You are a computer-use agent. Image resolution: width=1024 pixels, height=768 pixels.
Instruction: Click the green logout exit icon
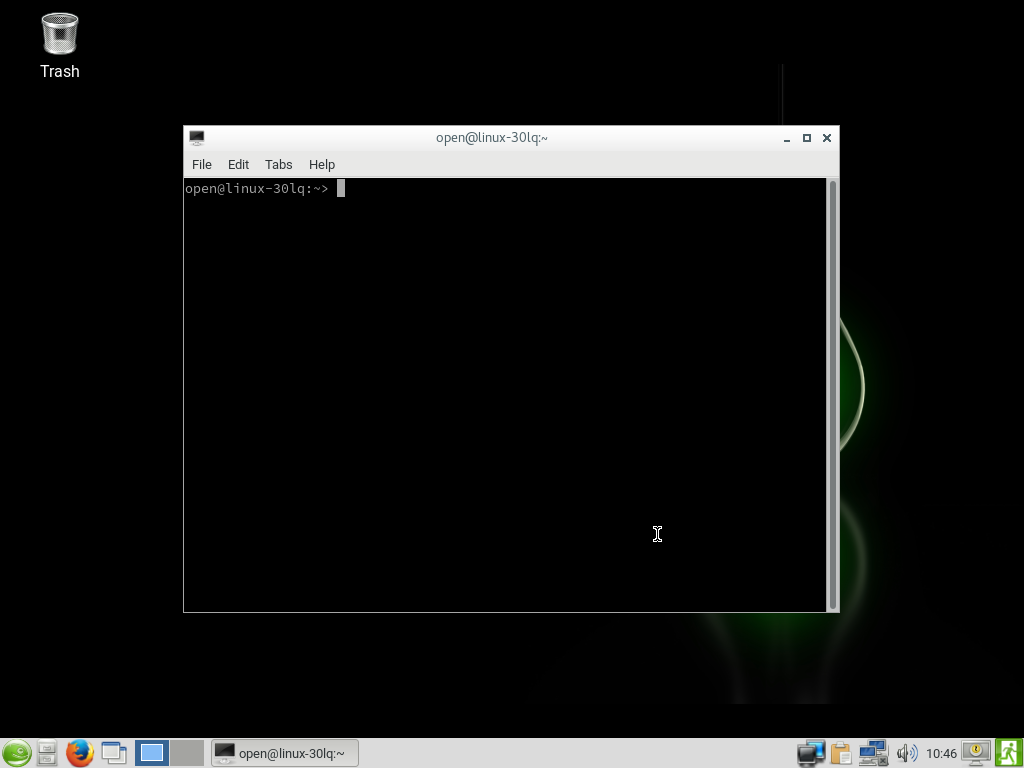point(1008,753)
